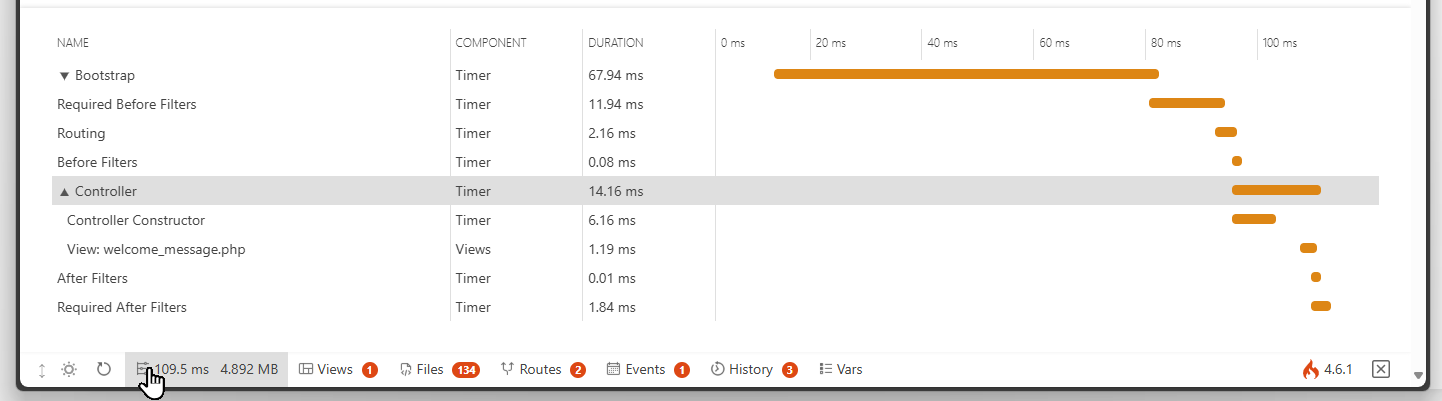The image size is (1442, 401).
Task: Click the Events calendar icon
Action: 613,370
